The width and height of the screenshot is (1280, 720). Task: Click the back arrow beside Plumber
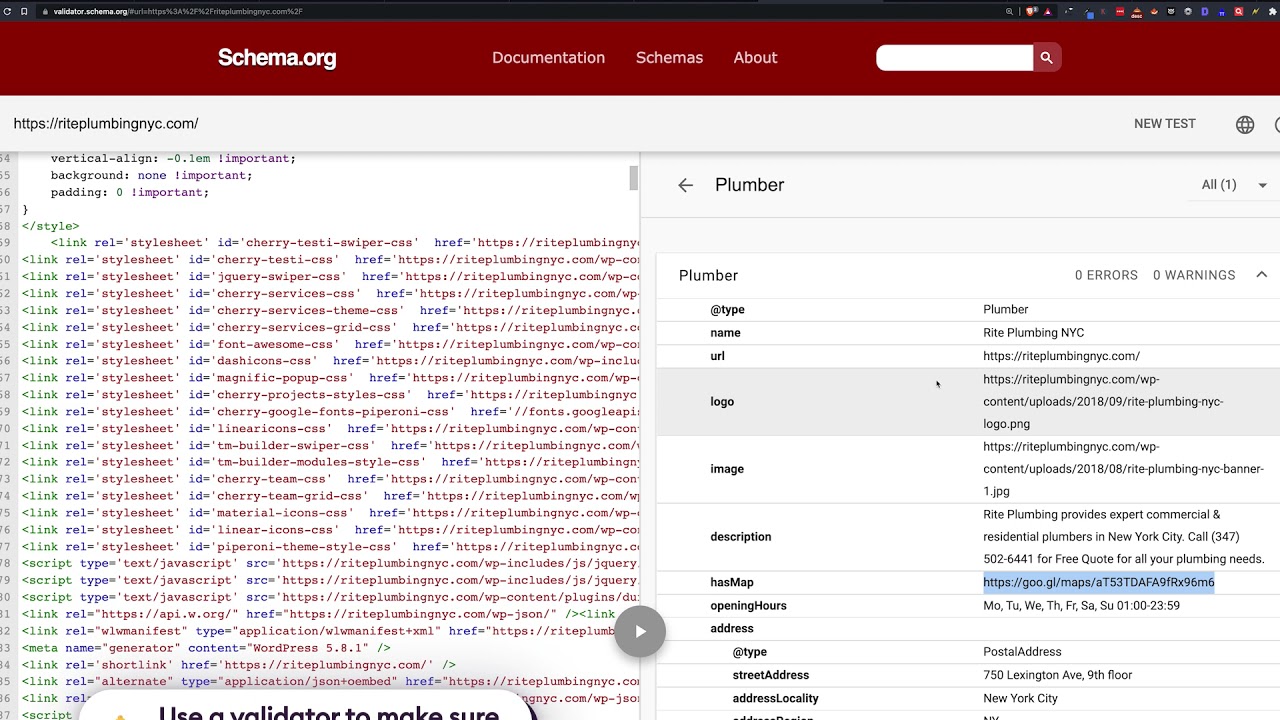[685, 185]
